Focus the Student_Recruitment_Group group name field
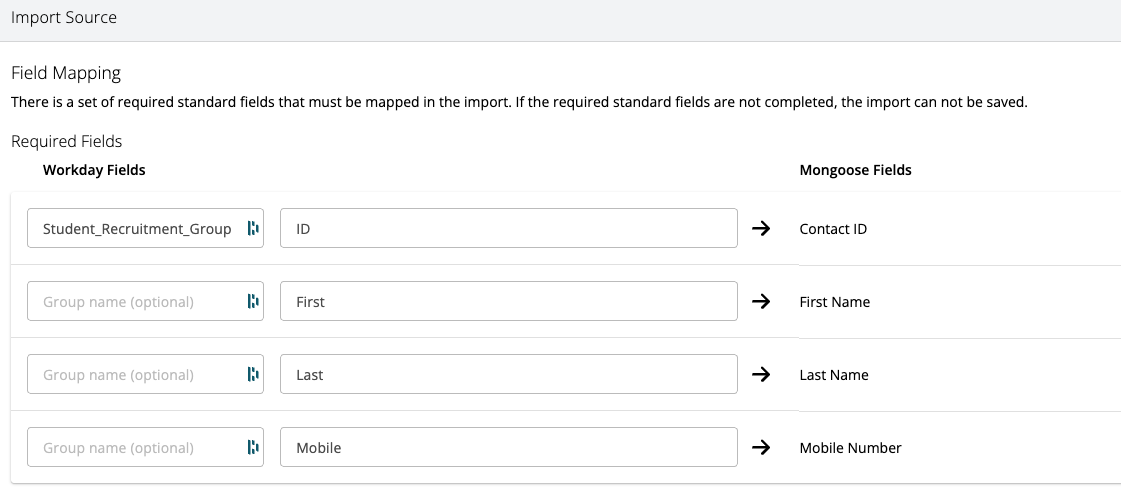Viewport: 1121px width, 501px height. [137, 229]
